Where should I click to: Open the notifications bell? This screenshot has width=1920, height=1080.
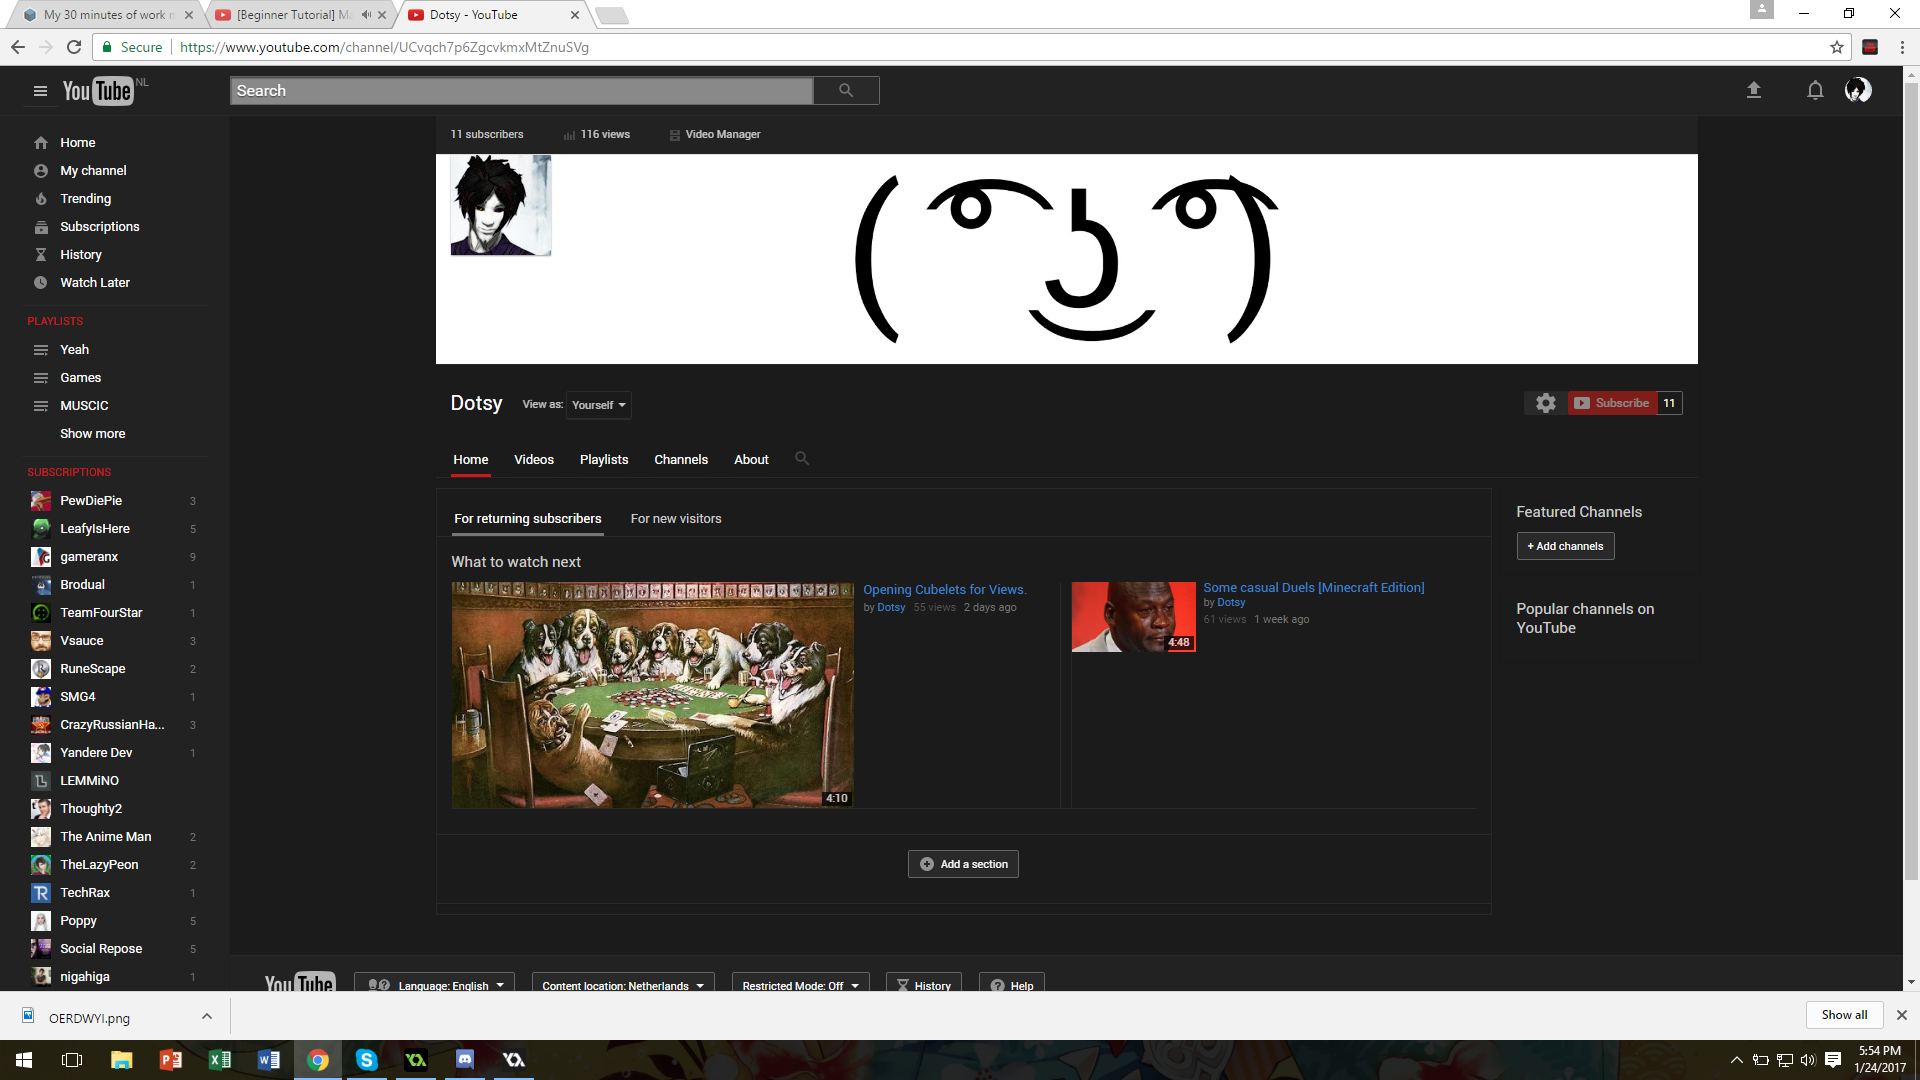pos(1815,90)
